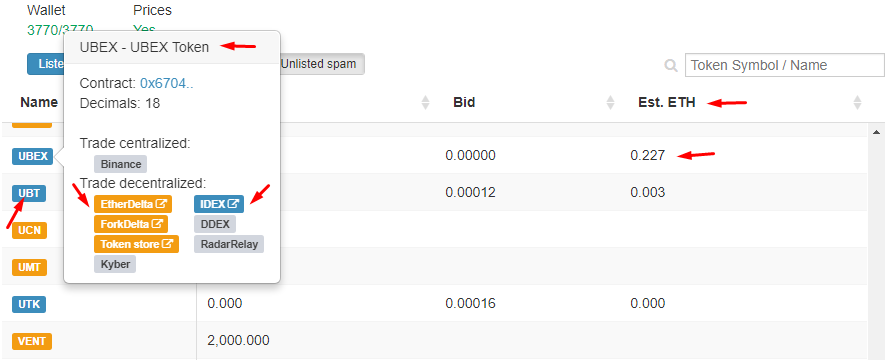Click the UCN token badge
Image resolution: width=890 pixels, height=360 pixels.
[x=30, y=230]
